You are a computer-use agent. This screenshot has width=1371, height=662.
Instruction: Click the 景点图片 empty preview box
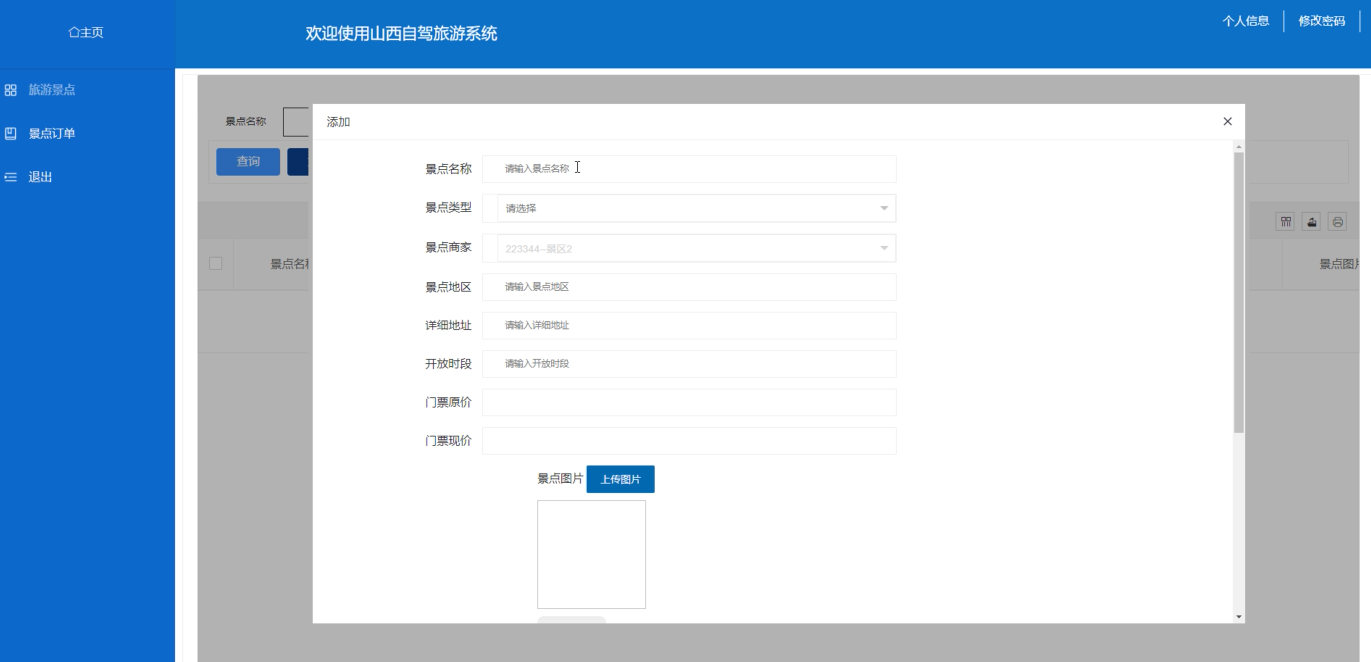tap(591, 554)
